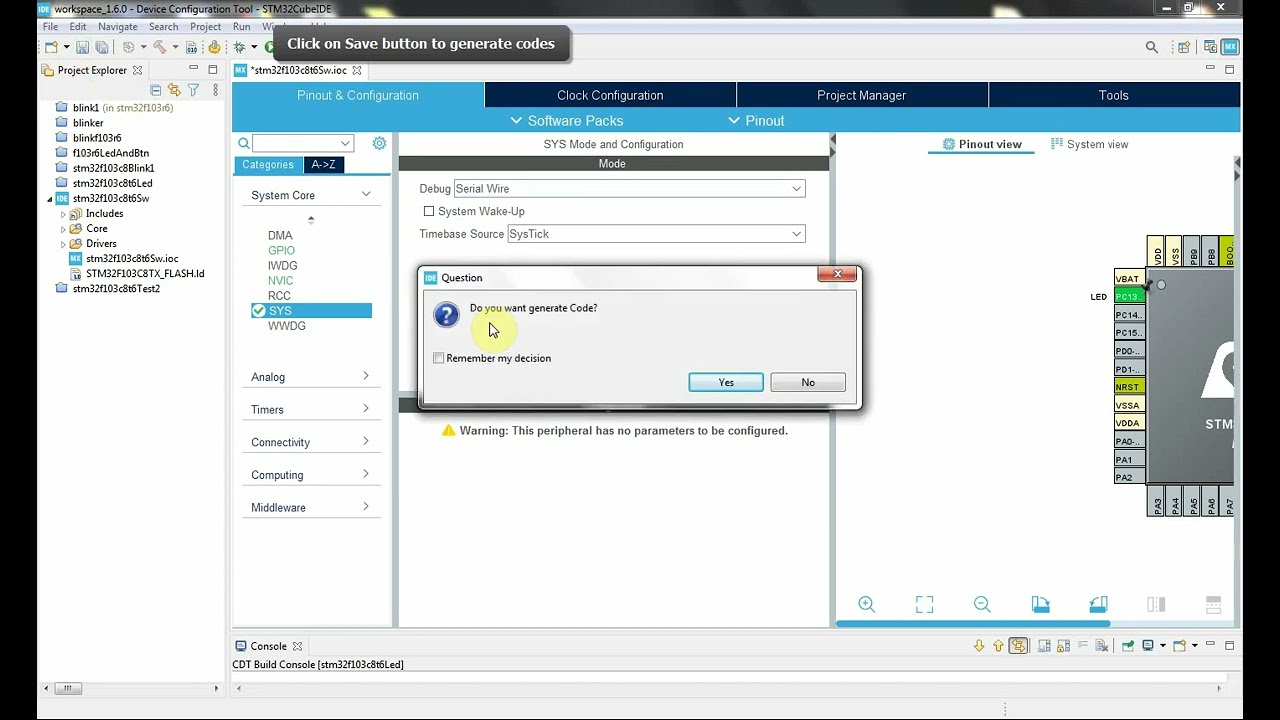Image resolution: width=1280 pixels, height=720 pixels.
Task: Click No in the Question dialog
Action: click(808, 382)
